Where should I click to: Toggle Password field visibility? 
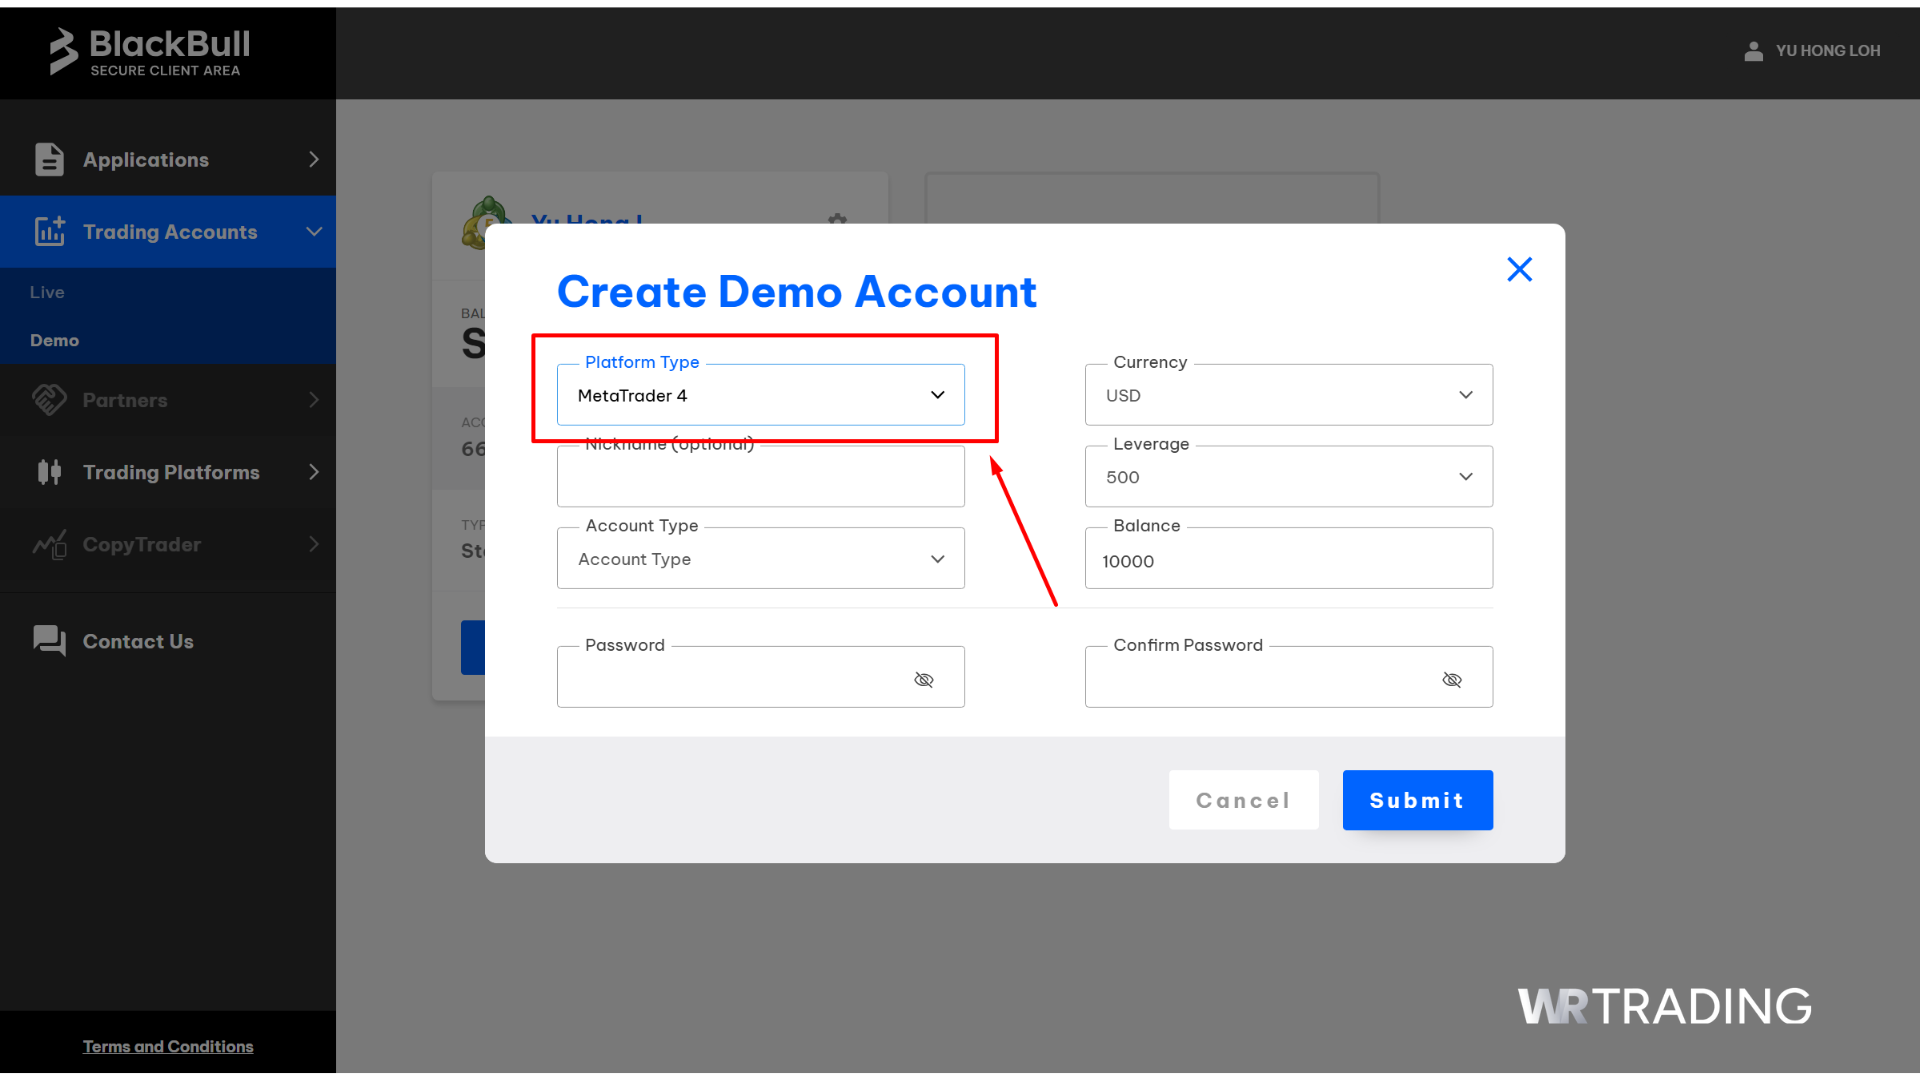(x=924, y=680)
